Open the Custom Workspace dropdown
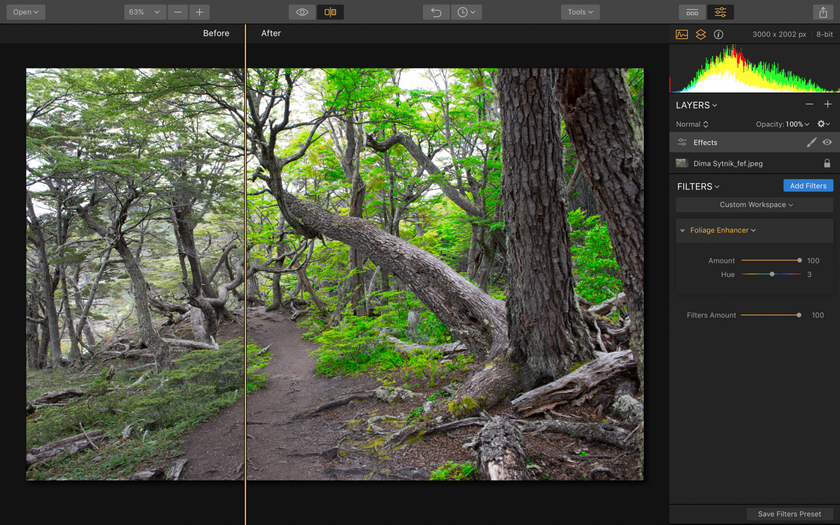This screenshot has height=525, width=840. tap(754, 205)
